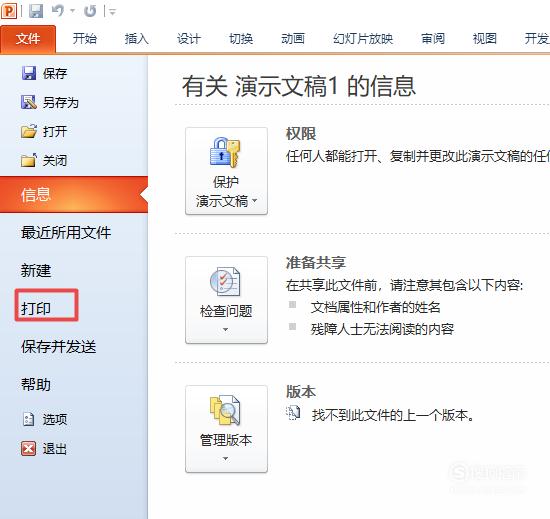Switch to the 插入 ribbon tab

[136, 38]
